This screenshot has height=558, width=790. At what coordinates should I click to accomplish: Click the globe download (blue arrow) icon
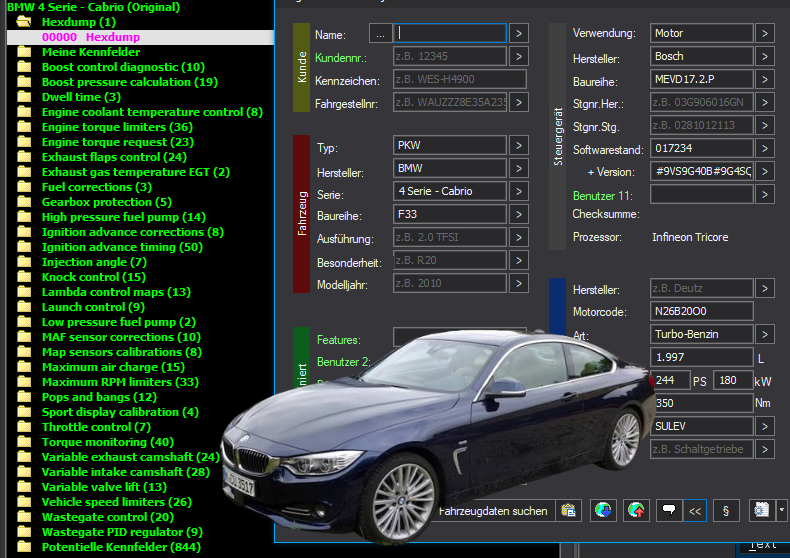tap(603, 511)
